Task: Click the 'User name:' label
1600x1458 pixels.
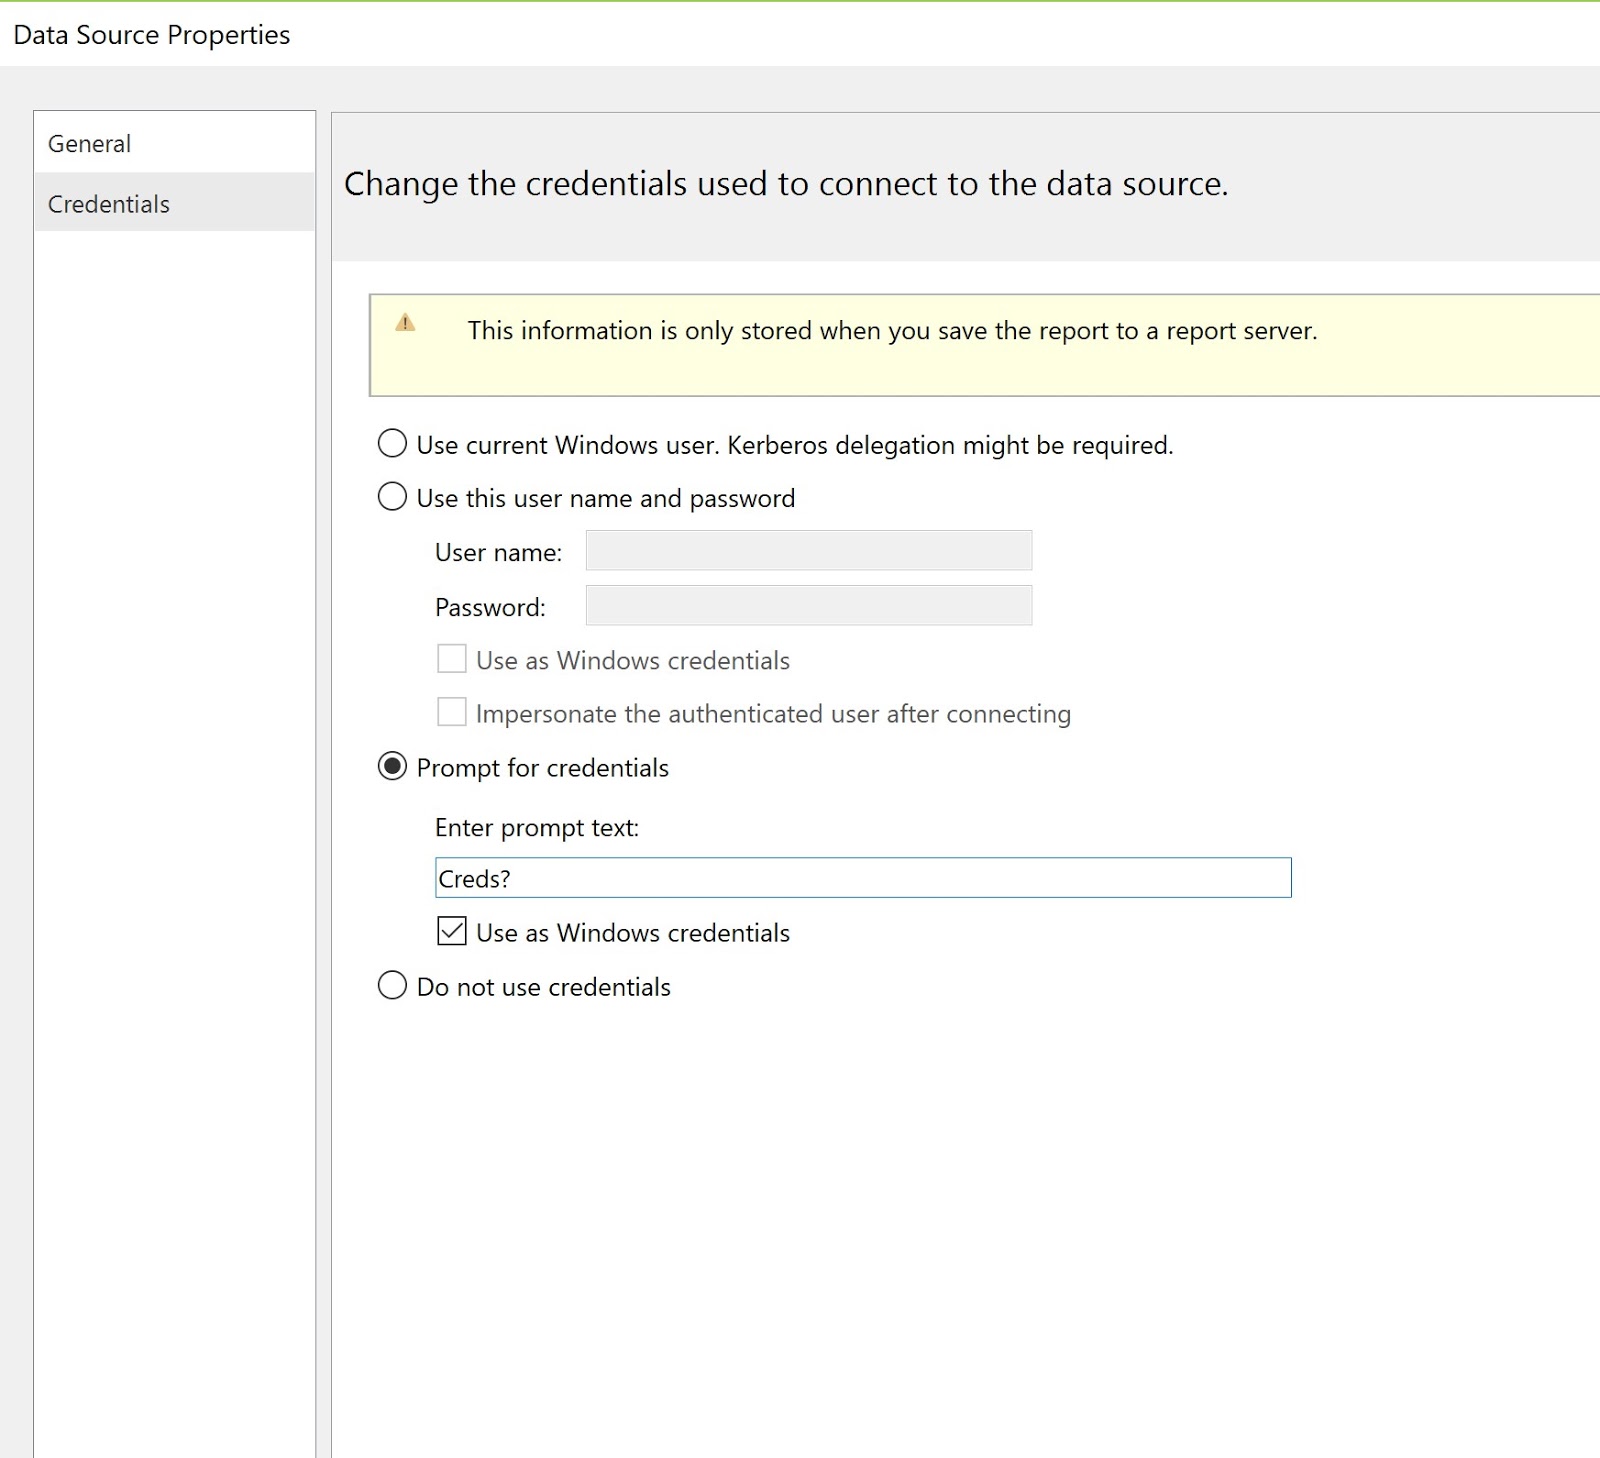Action: click(x=498, y=552)
